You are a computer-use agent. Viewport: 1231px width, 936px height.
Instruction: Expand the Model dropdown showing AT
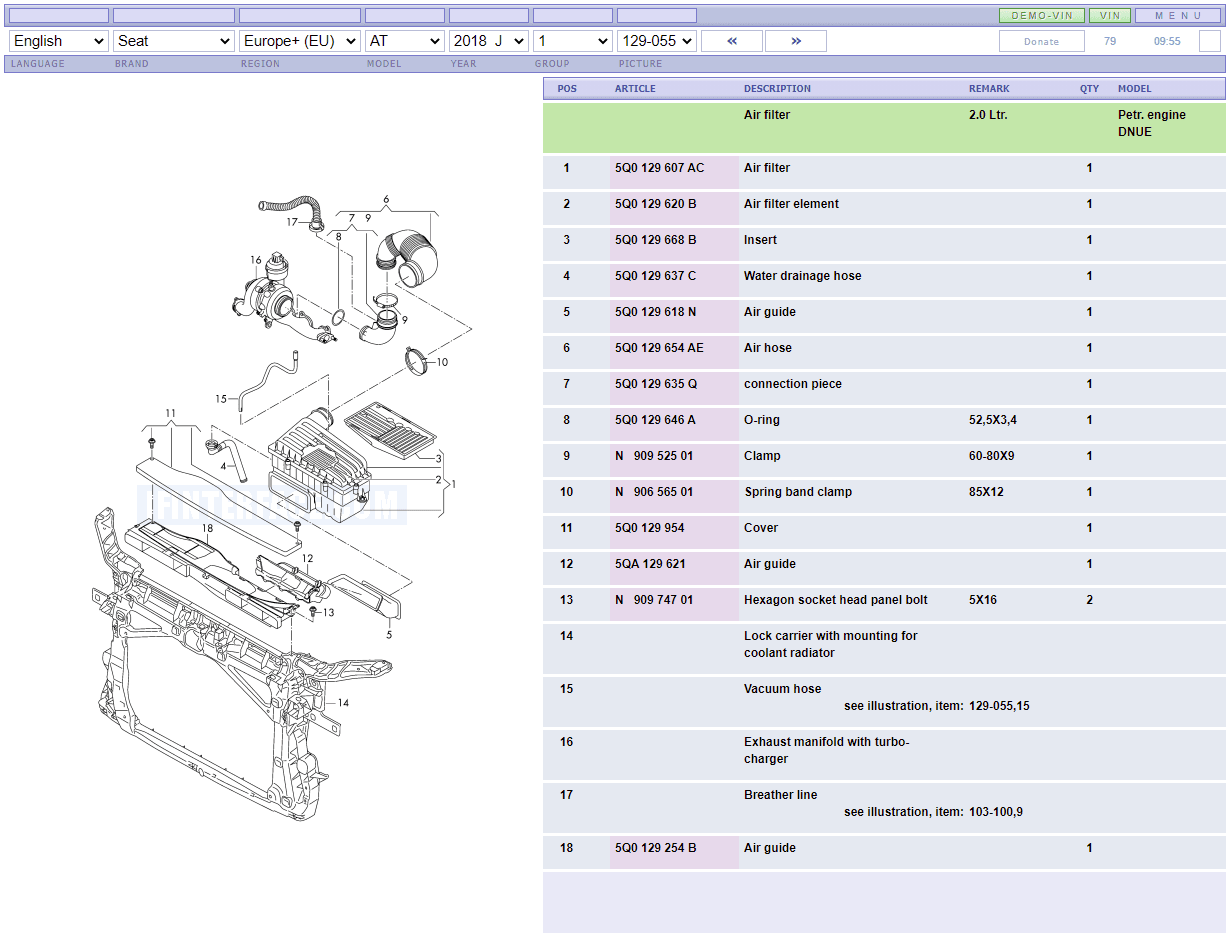(x=404, y=41)
